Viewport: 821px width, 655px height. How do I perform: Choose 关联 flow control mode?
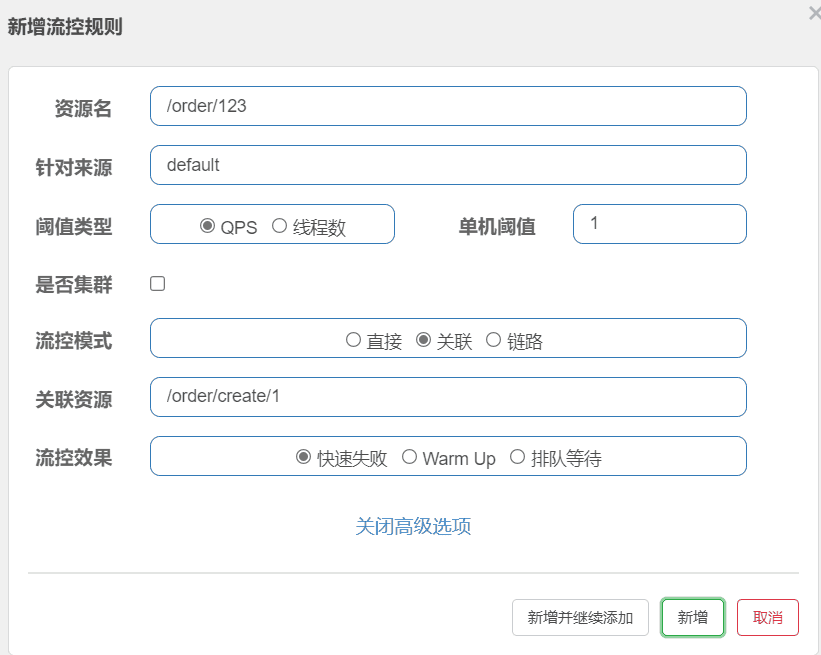tap(423, 340)
